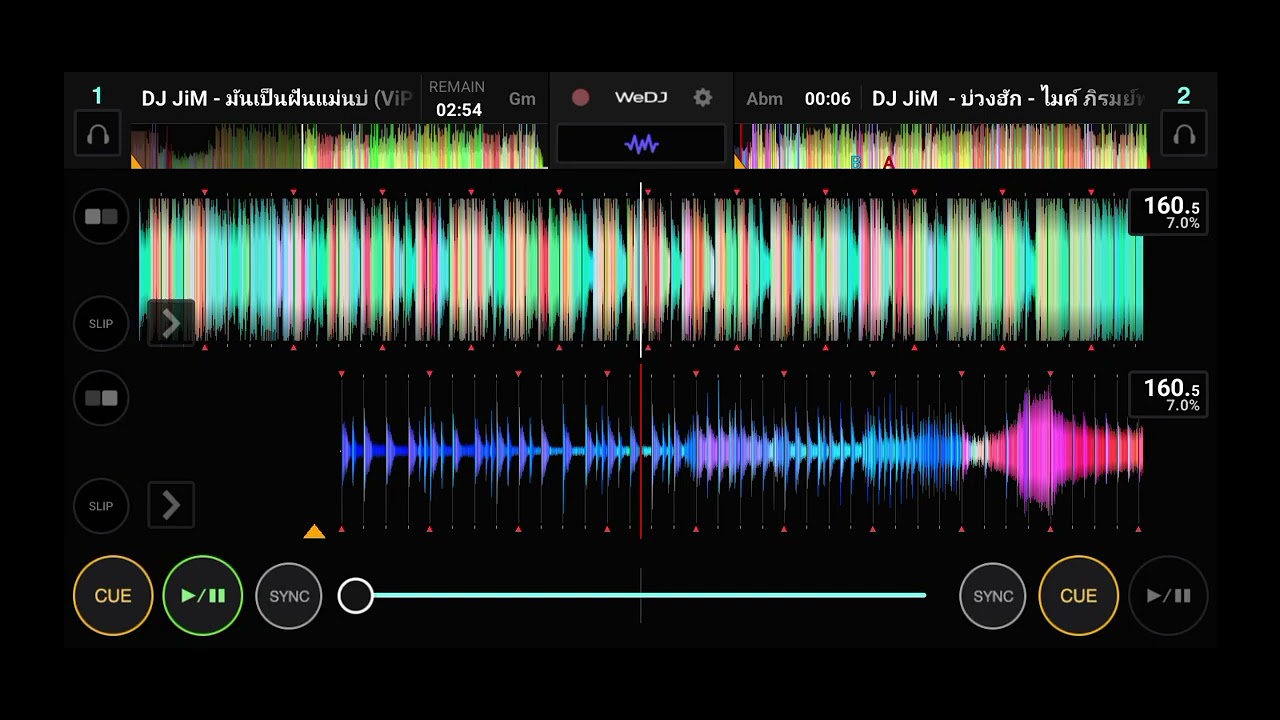The width and height of the screenshot is (1280, 720).
Task: Expand deck 2 side panel arrow
Action: [171, 505]
